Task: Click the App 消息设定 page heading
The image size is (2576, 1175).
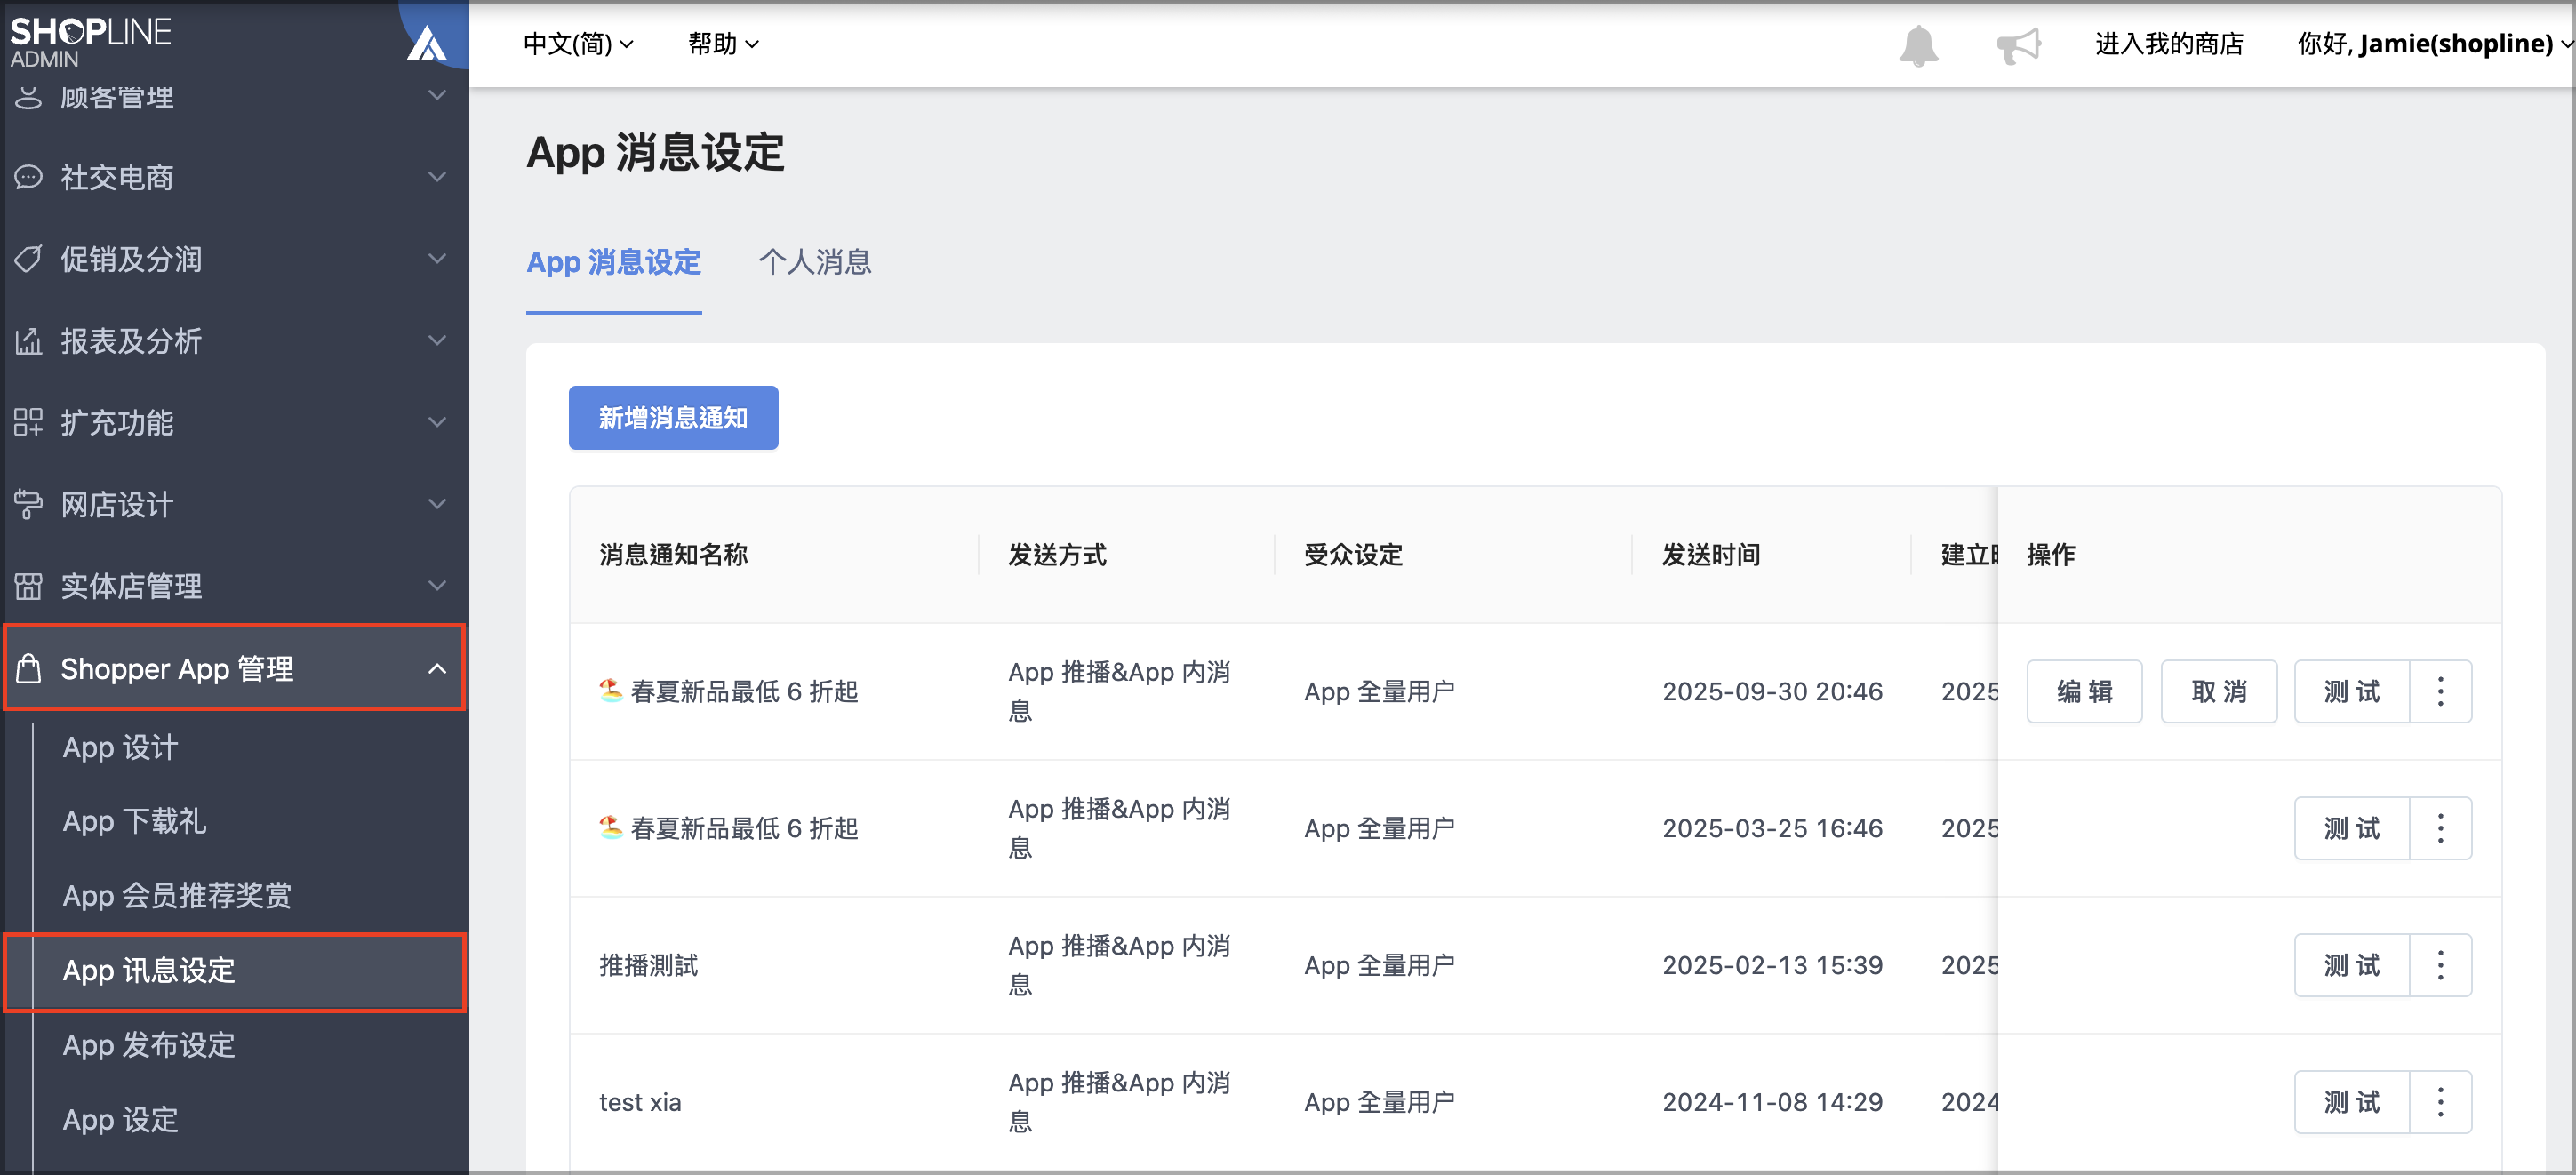Action: (x=655, y=153)
